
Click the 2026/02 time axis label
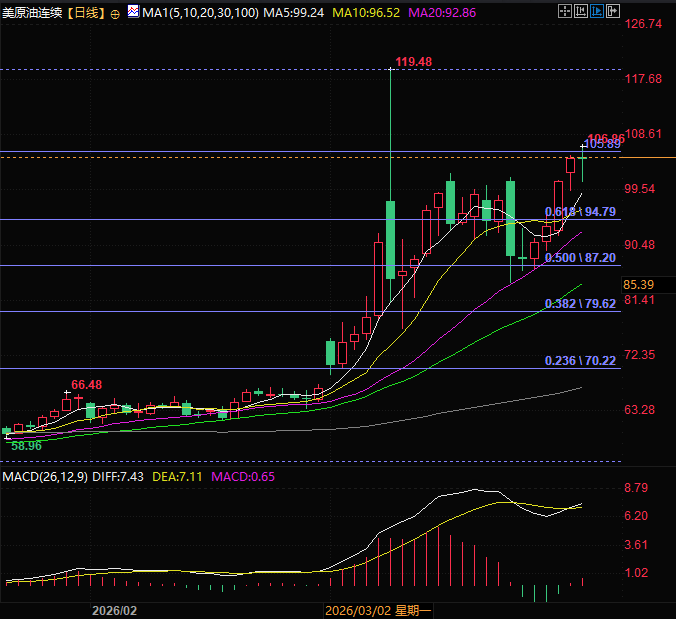click(114, 611)
